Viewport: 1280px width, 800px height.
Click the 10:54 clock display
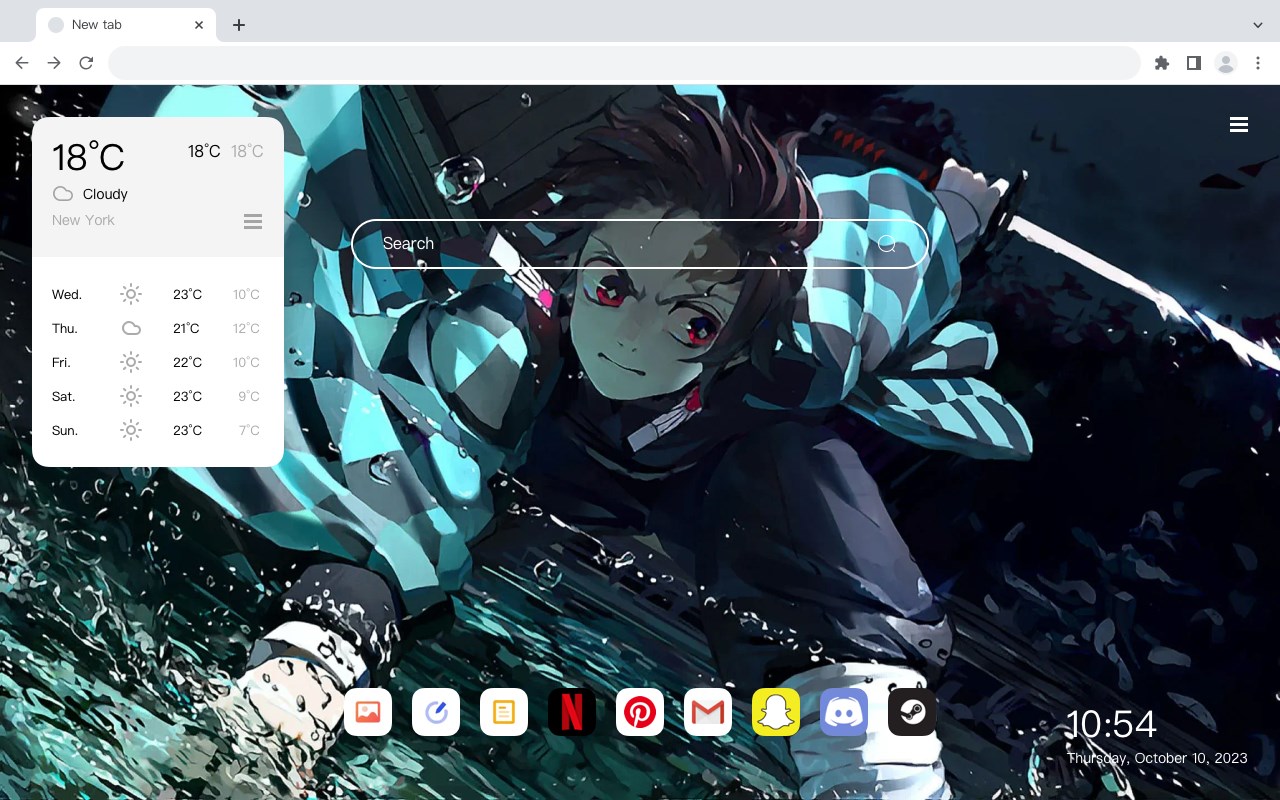(1111, 724)
